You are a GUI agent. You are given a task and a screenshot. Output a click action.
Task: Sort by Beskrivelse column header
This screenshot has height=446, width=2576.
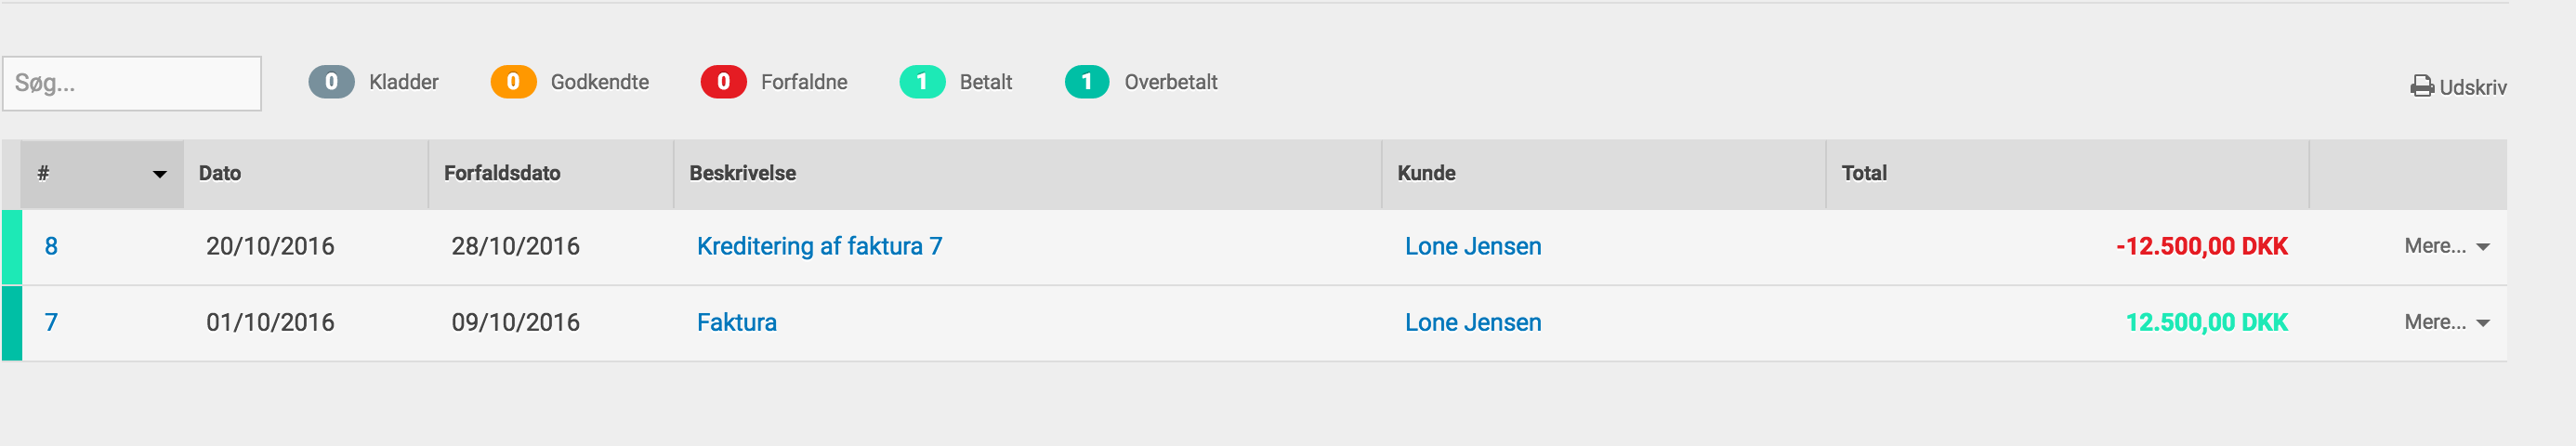point(743,173)
